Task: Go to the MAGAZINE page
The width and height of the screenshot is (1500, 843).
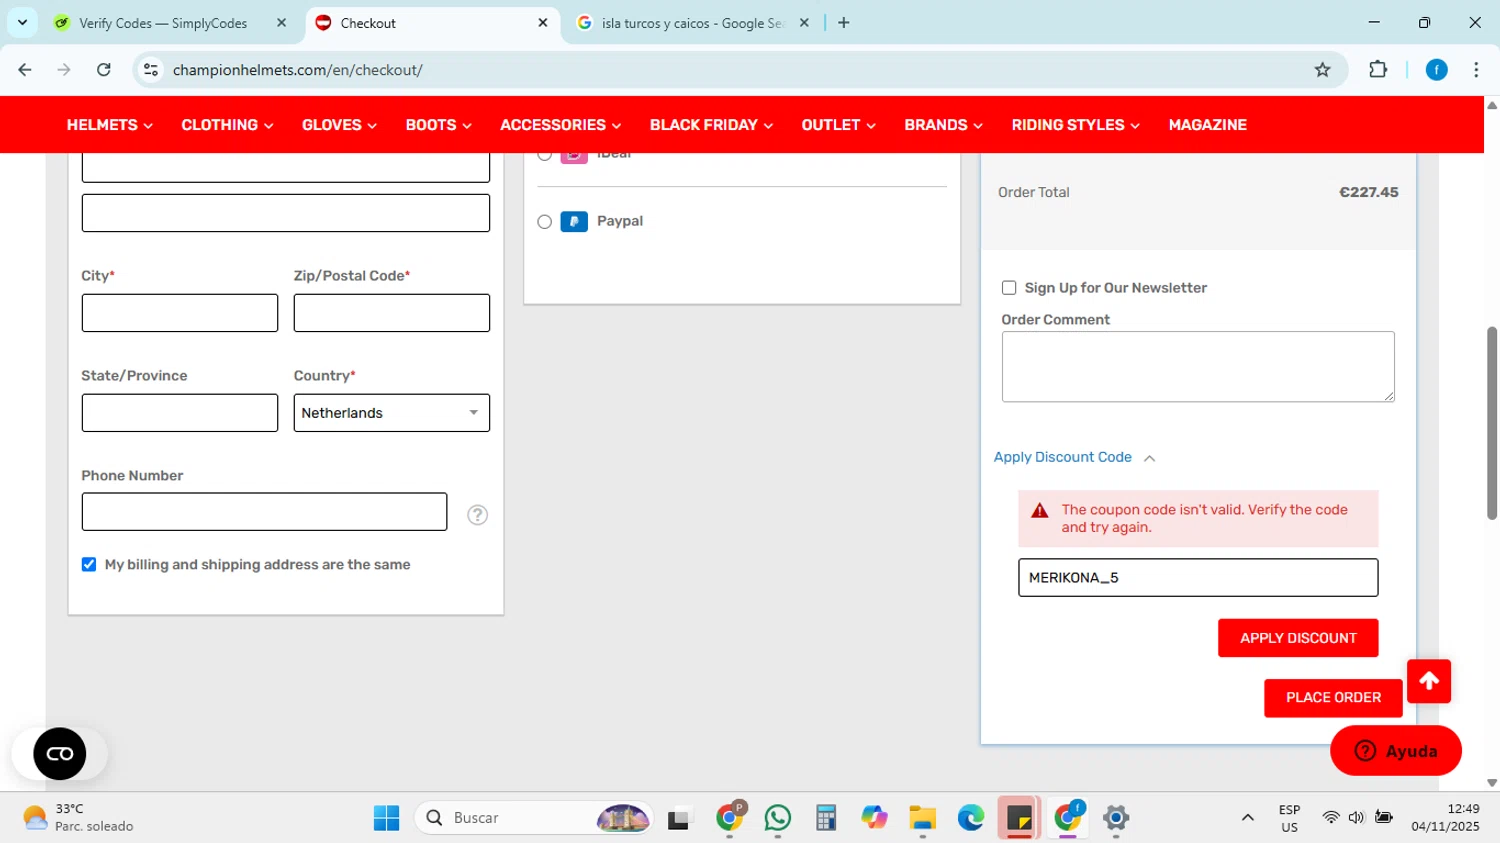Action: click(1207, 125)
